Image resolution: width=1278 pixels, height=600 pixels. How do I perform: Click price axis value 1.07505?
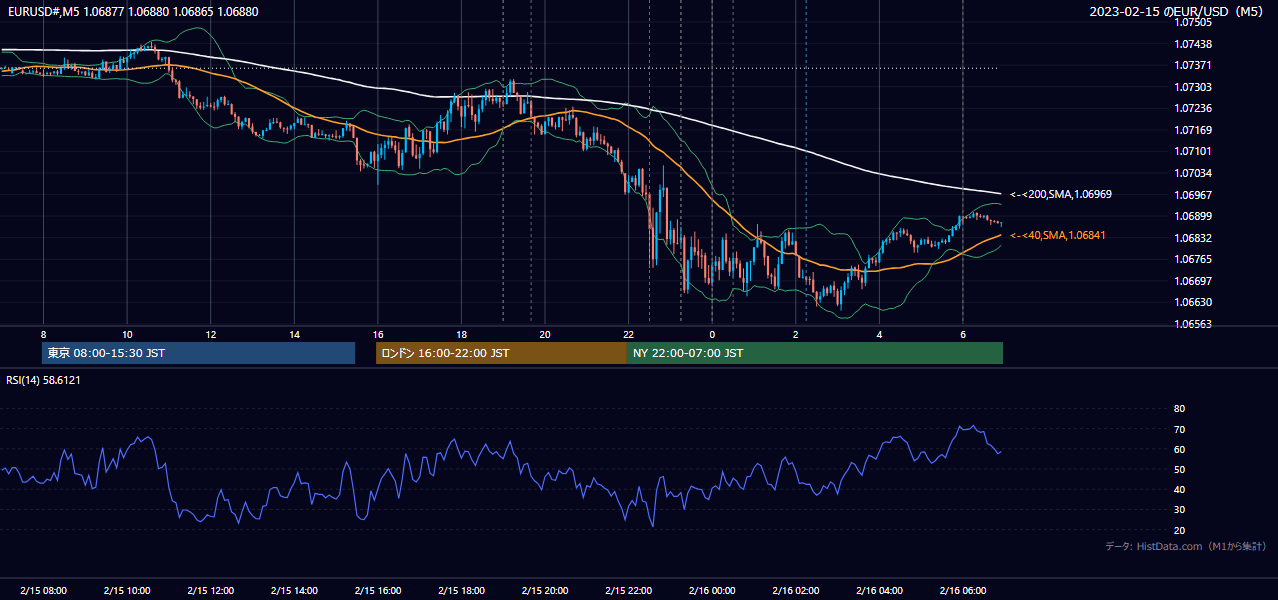tap(1193, 22)
